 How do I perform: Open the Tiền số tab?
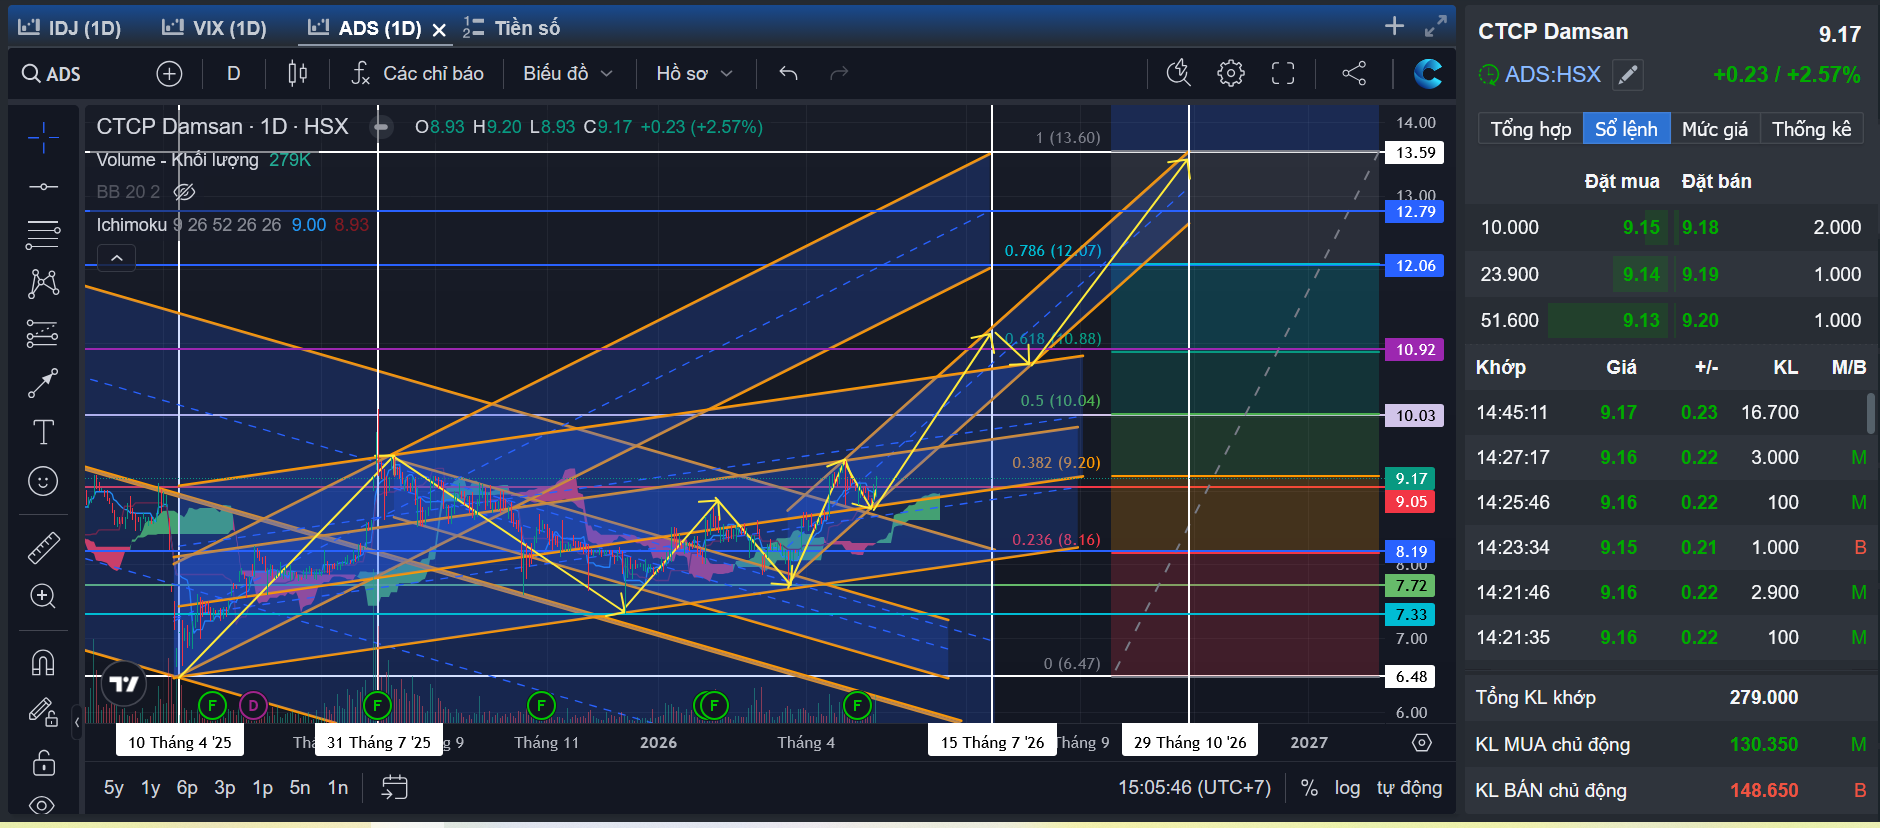[511, 28]
